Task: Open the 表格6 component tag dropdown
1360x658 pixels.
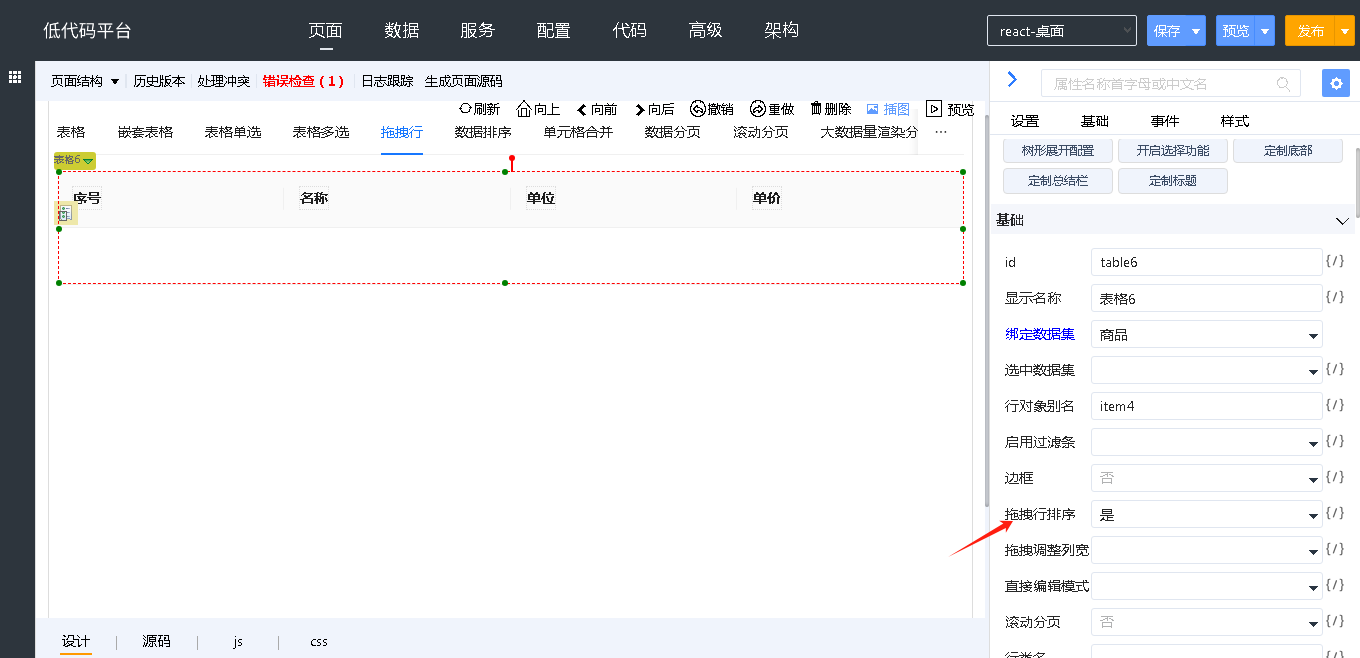Action: (x=75, y=160)
